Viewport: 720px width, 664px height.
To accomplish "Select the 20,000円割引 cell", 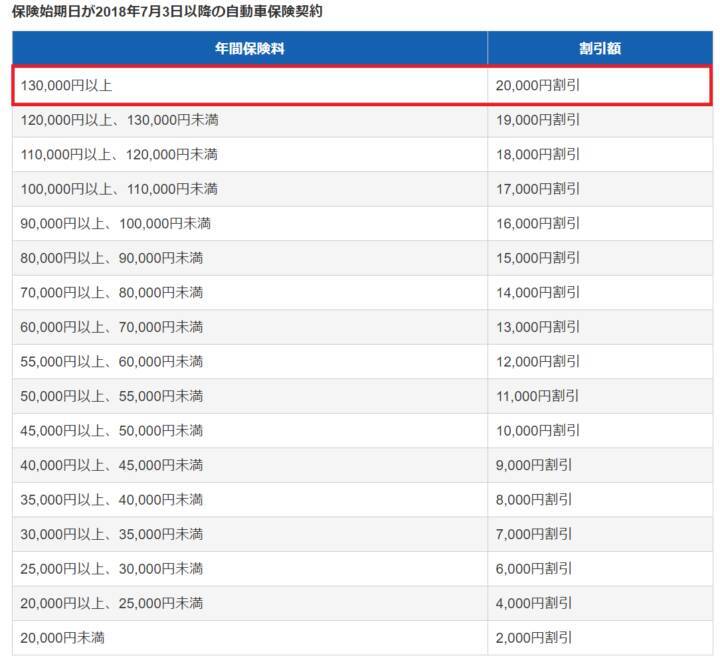I will coord(600,85).
